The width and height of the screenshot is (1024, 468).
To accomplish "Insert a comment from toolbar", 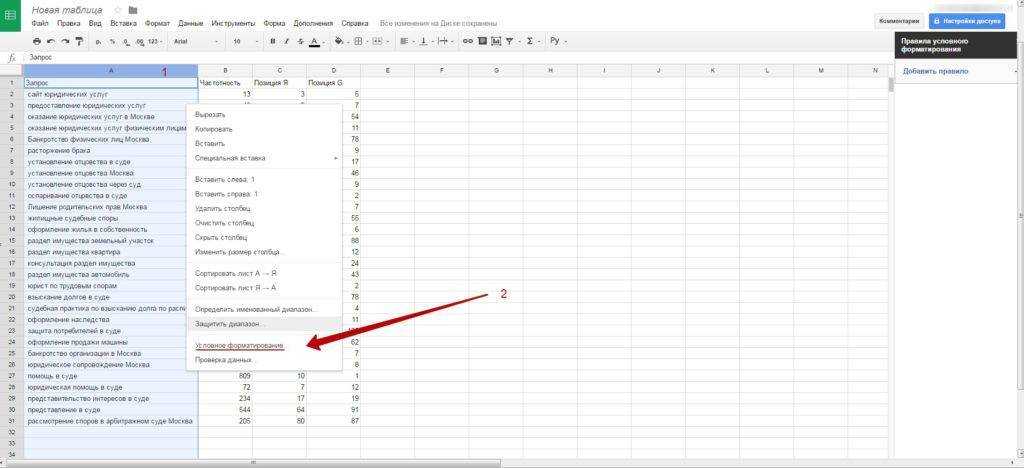I will pyautogui.click(x=482, y=41).
